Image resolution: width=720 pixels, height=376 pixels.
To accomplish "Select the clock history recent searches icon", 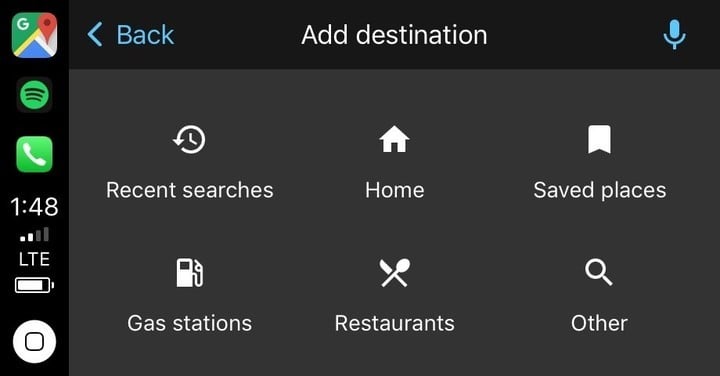I will (189, 140).
